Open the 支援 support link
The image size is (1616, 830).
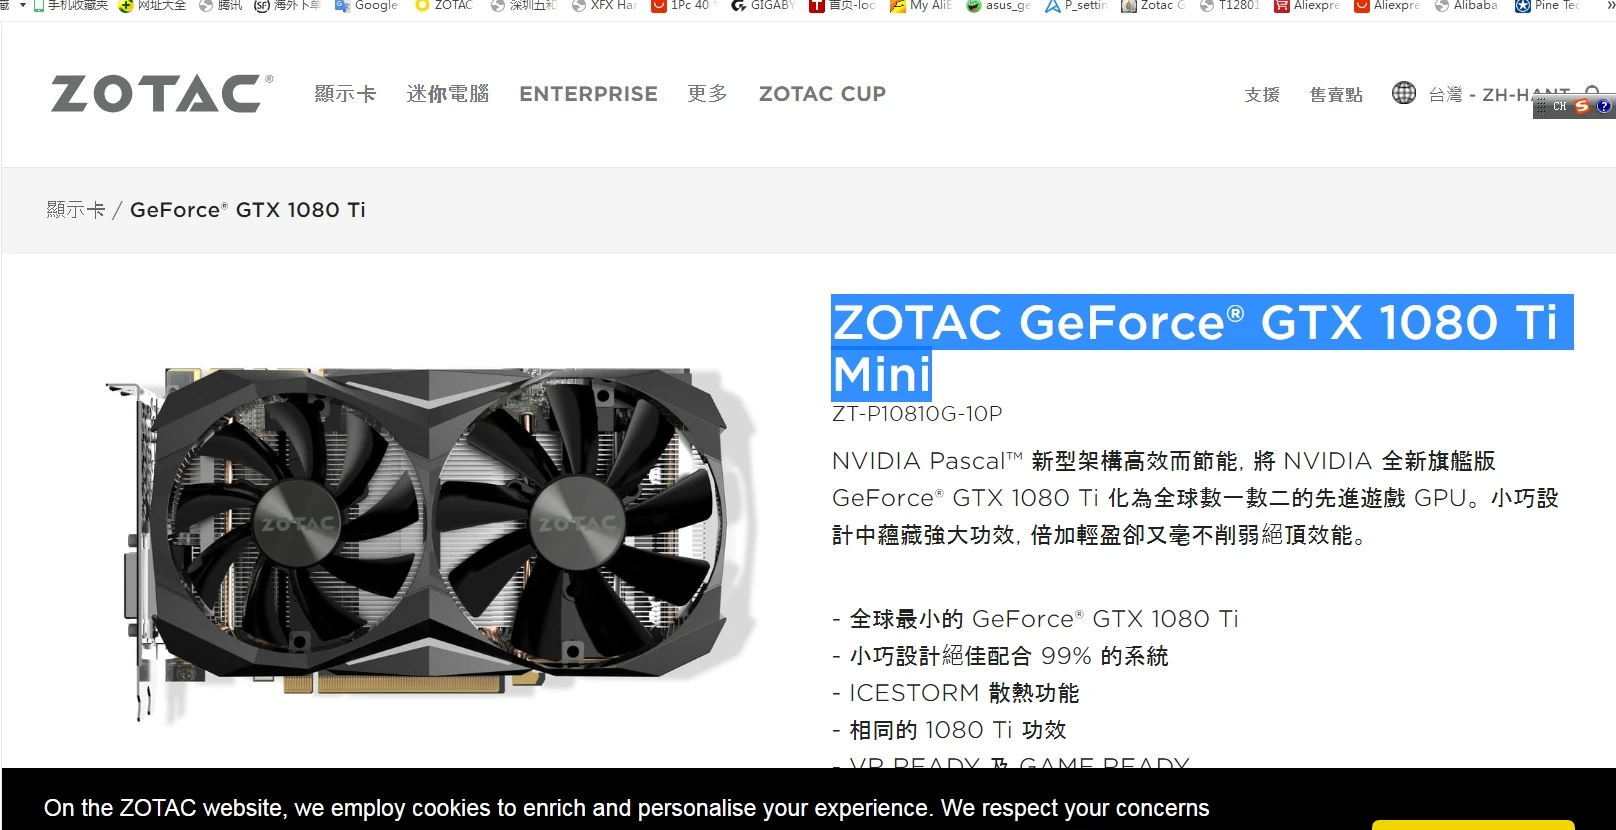pyautogui.click(x=1262, y=95)
